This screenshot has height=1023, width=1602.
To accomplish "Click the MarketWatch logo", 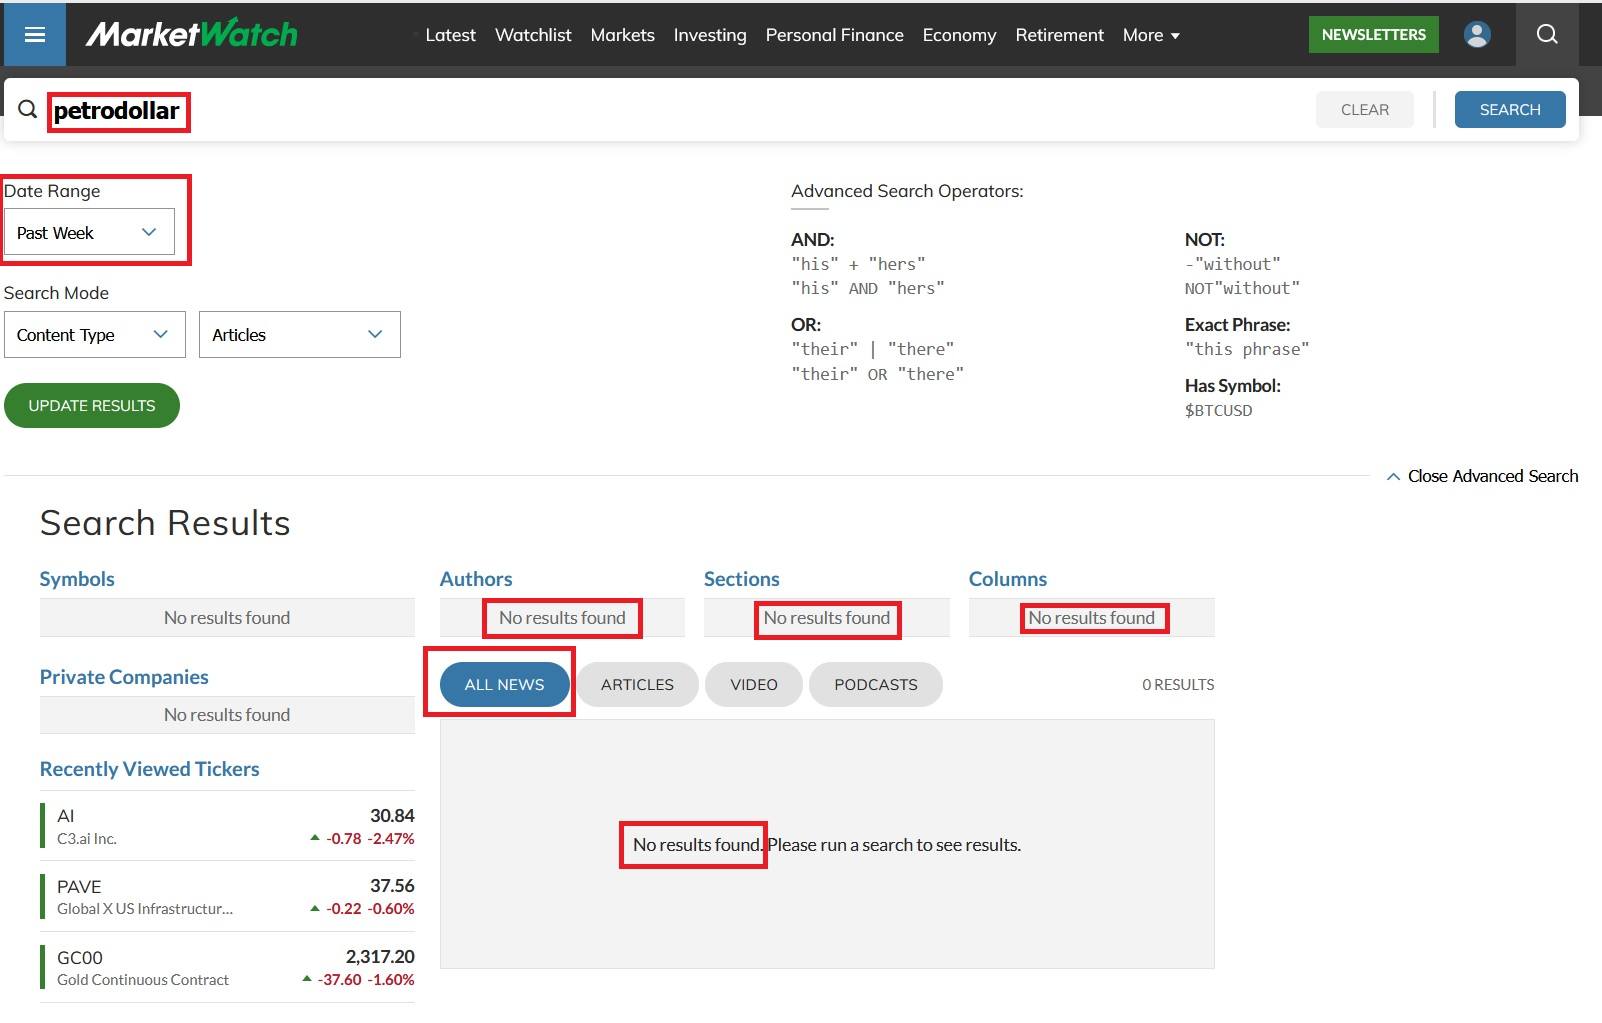I will point(192,34).
